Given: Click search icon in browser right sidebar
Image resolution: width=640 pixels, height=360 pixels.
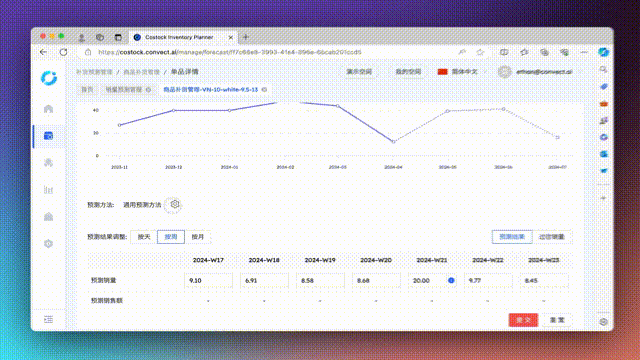Looking at the screenshot, I should [x=604, y=70].
